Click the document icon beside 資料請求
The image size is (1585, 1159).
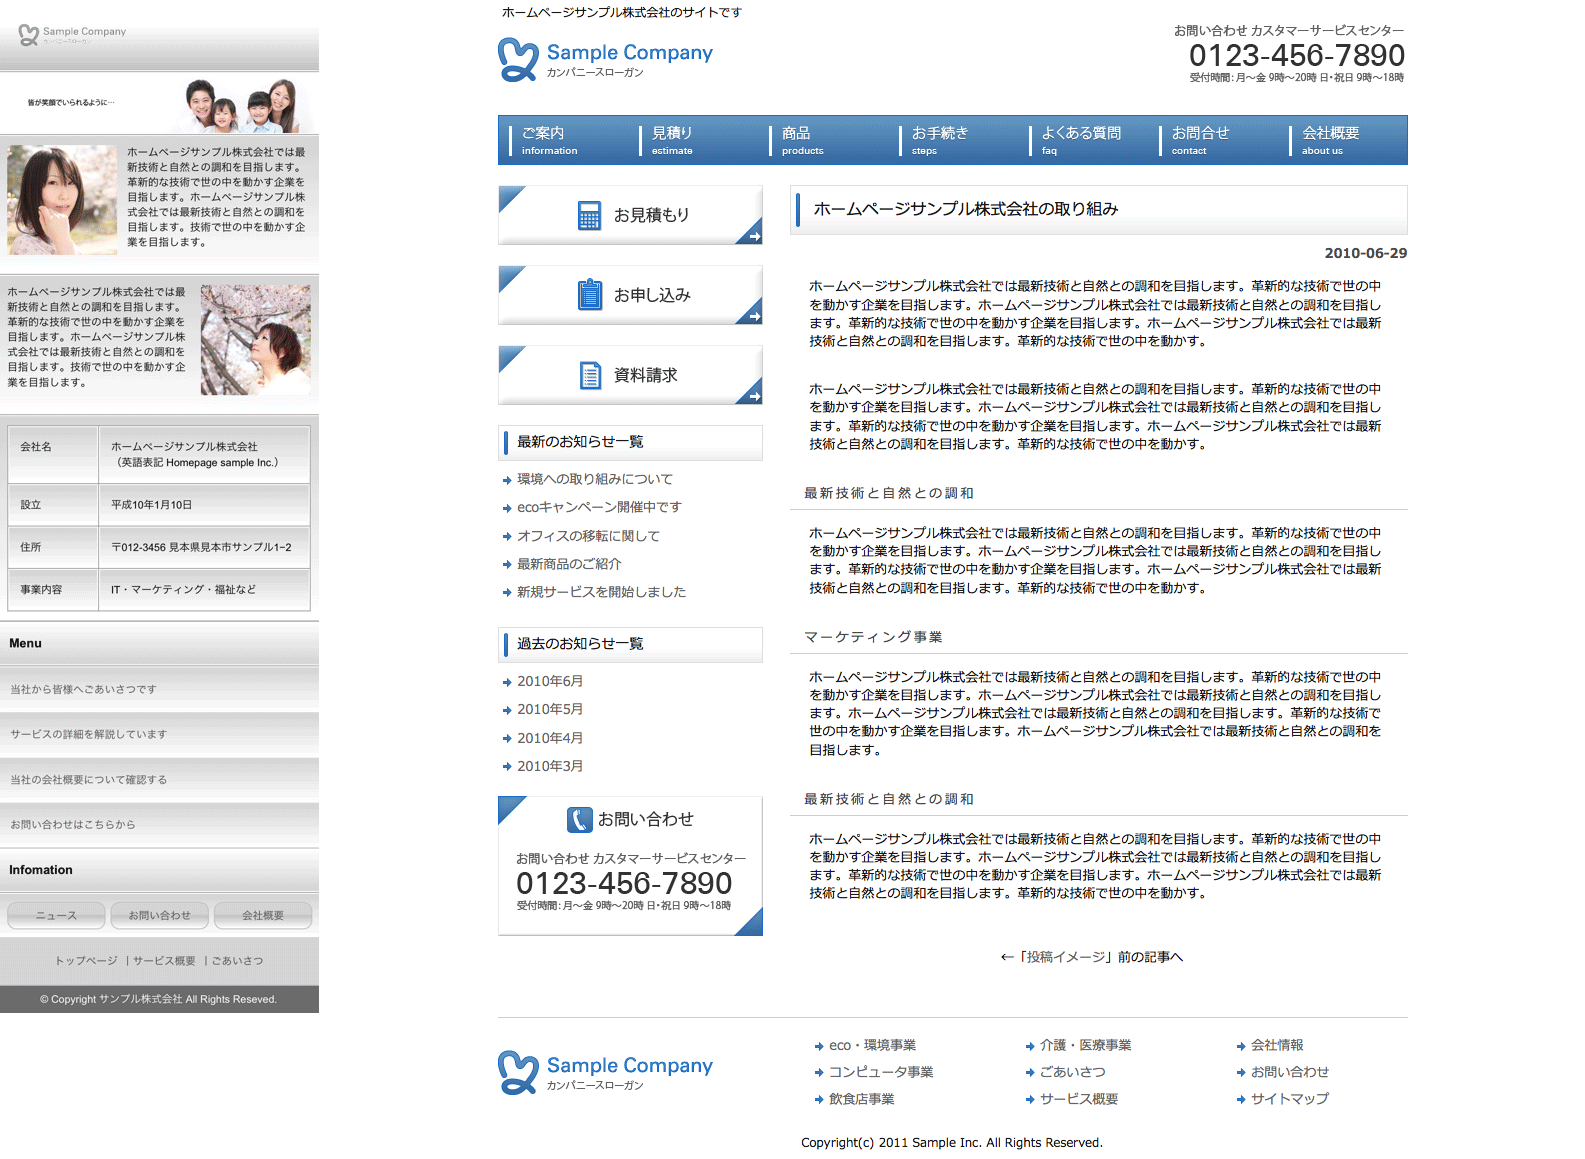pyautogui.click(x=590, y=376)
